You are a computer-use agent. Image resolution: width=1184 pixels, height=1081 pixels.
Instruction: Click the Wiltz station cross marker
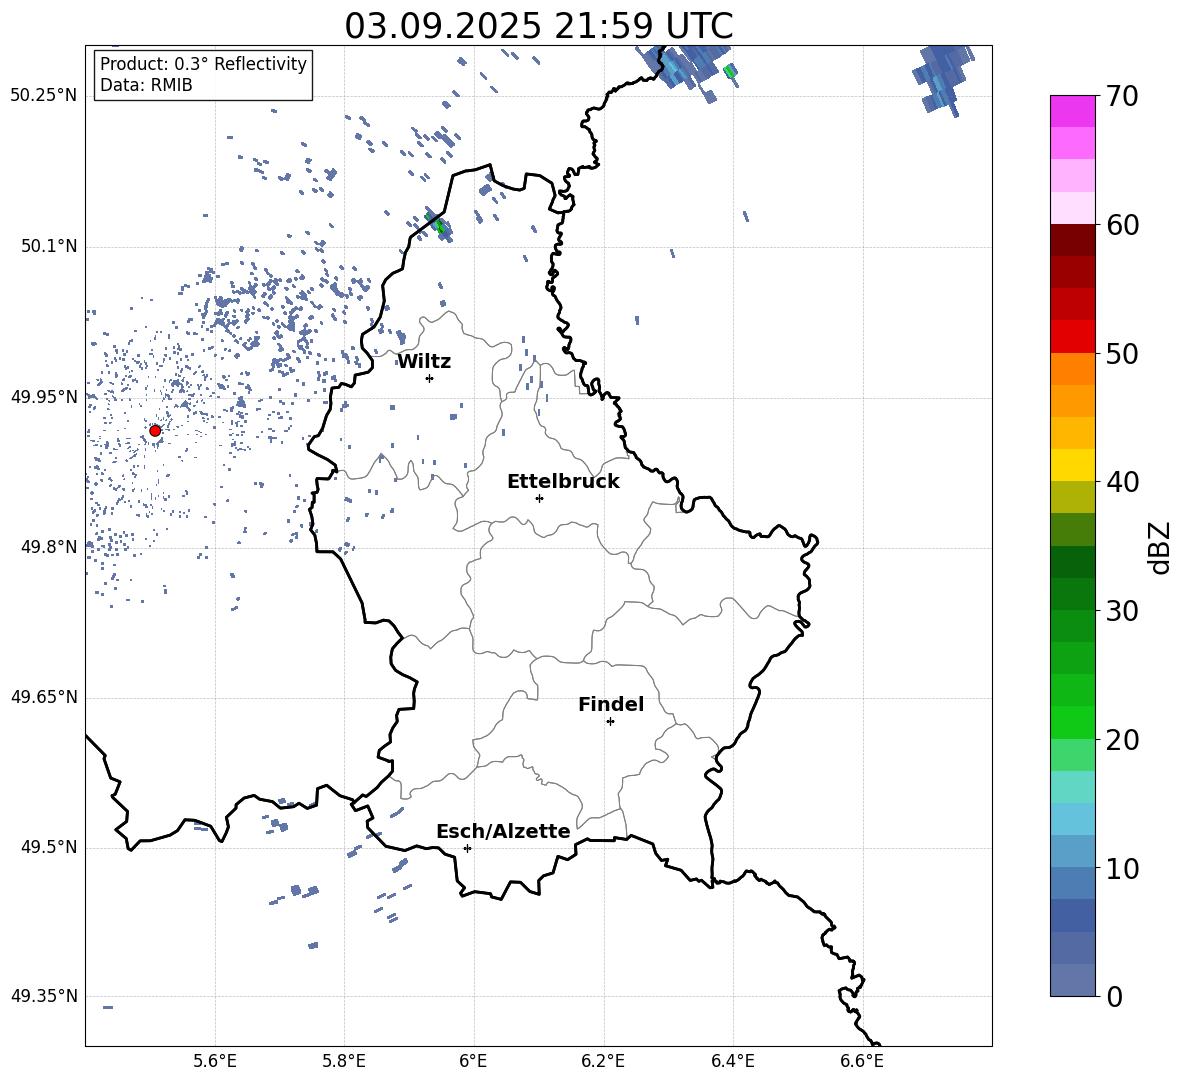(x=430, y=378)
